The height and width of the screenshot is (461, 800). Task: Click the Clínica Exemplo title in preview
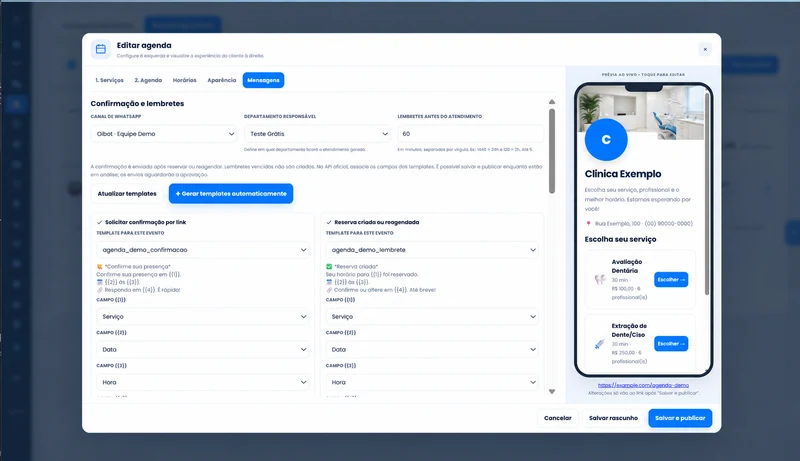tap(623, 174)
